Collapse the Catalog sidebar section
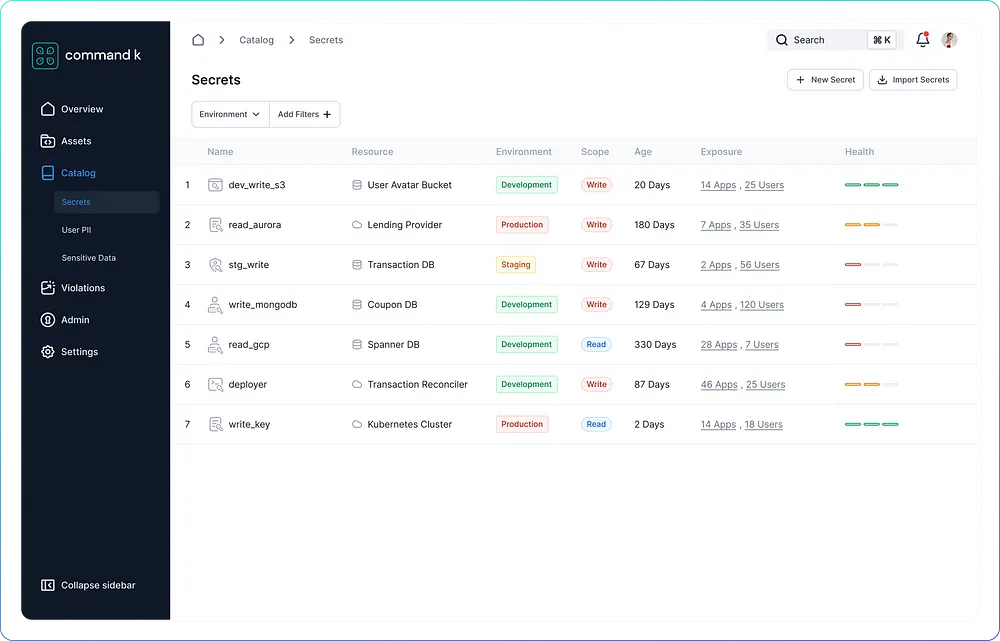Image resolution: width=1000 pixels, height=641 pixels. (x=78, y=173)
